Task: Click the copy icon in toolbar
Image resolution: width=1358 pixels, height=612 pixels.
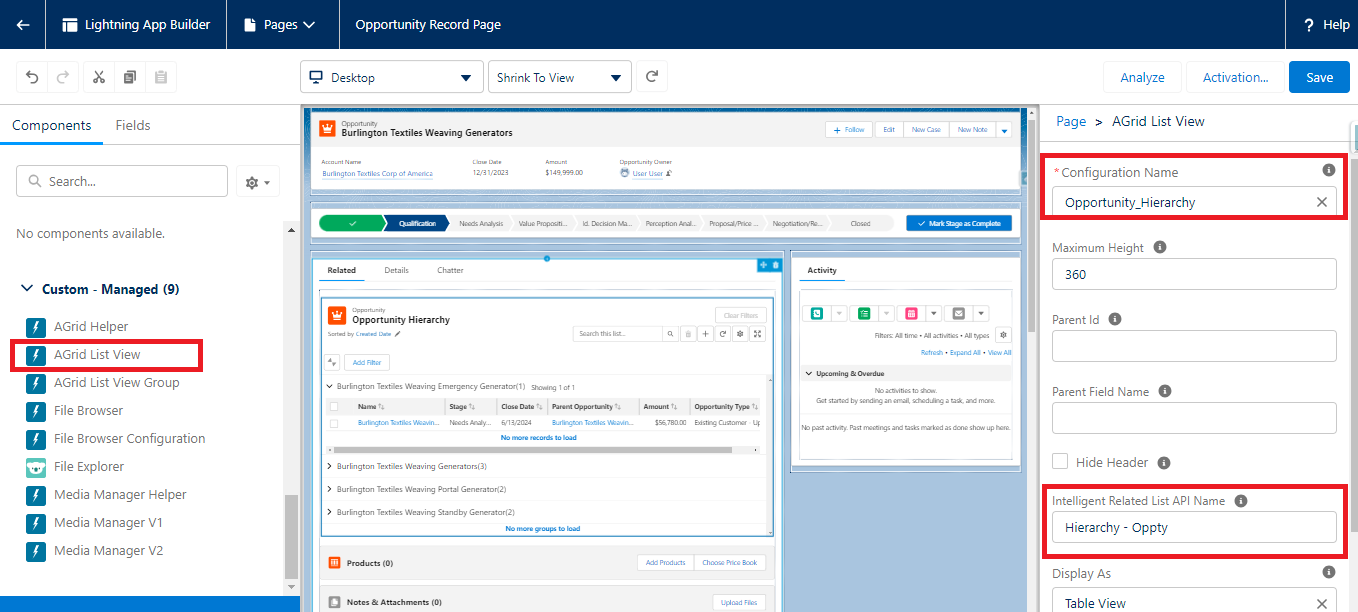Action: pos(130,77)
